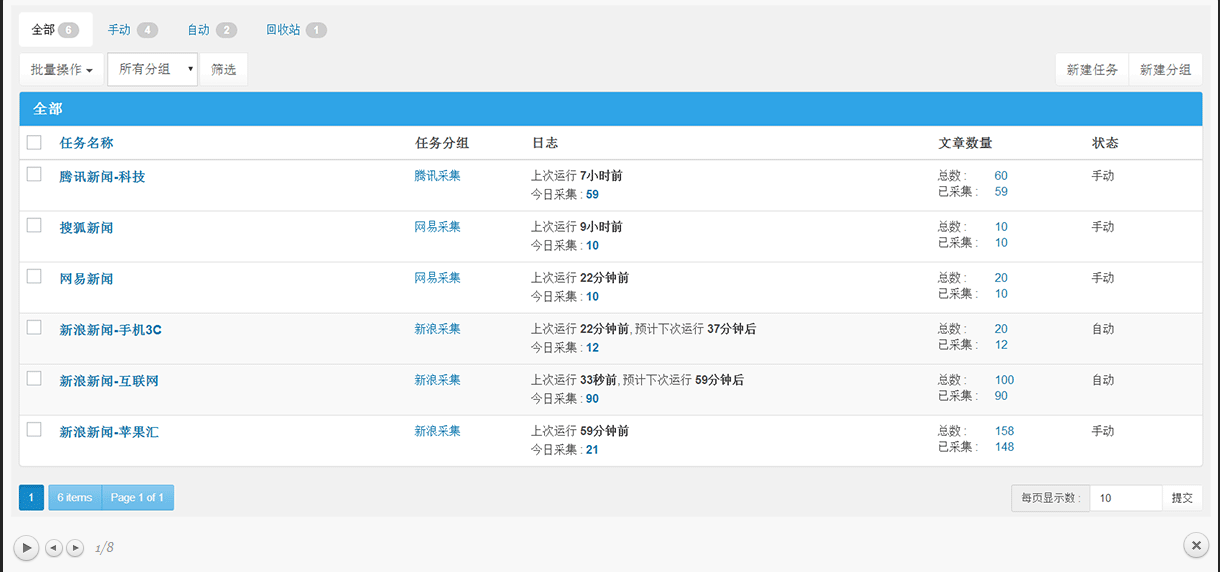Screen dimensions: 1220x572
Task: Click the 新建任务 button
Action: pos(1092,69)
